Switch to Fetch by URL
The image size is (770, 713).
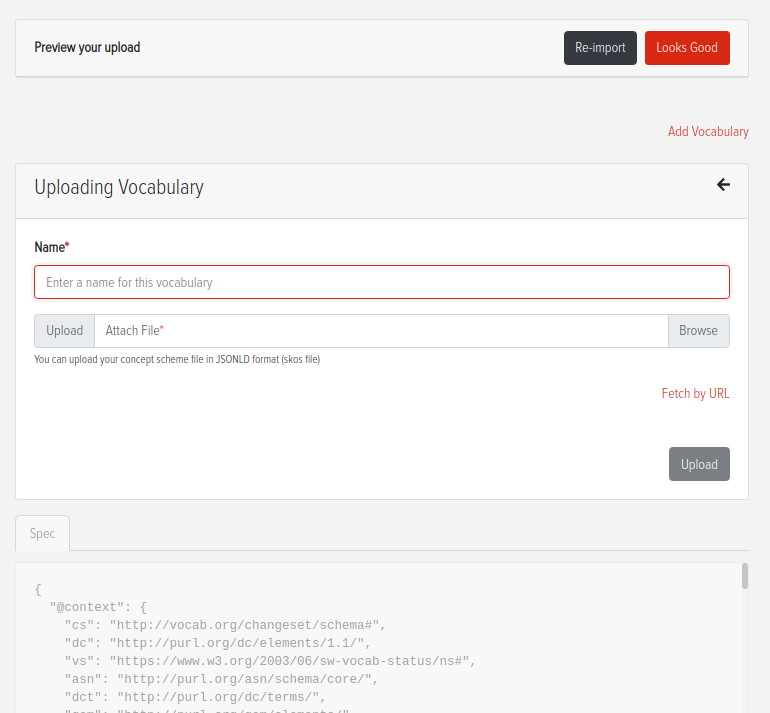695,394
